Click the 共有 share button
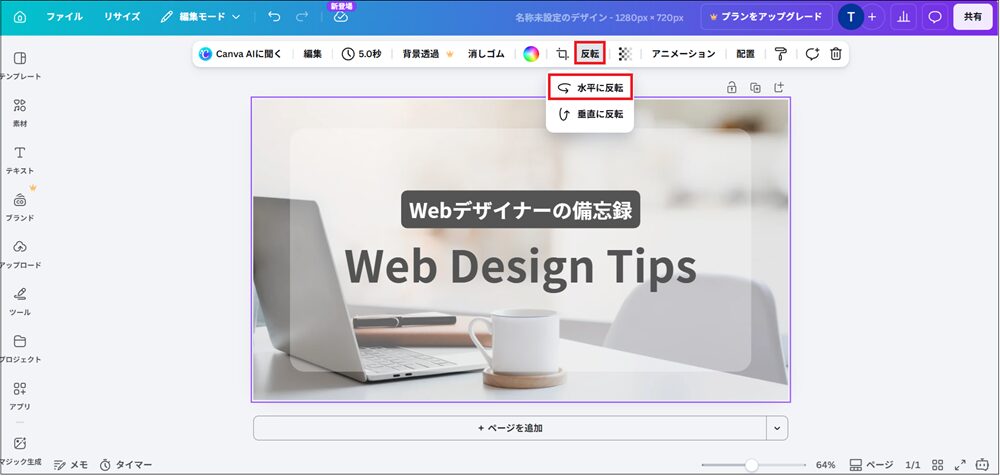 tap(973, 17)
